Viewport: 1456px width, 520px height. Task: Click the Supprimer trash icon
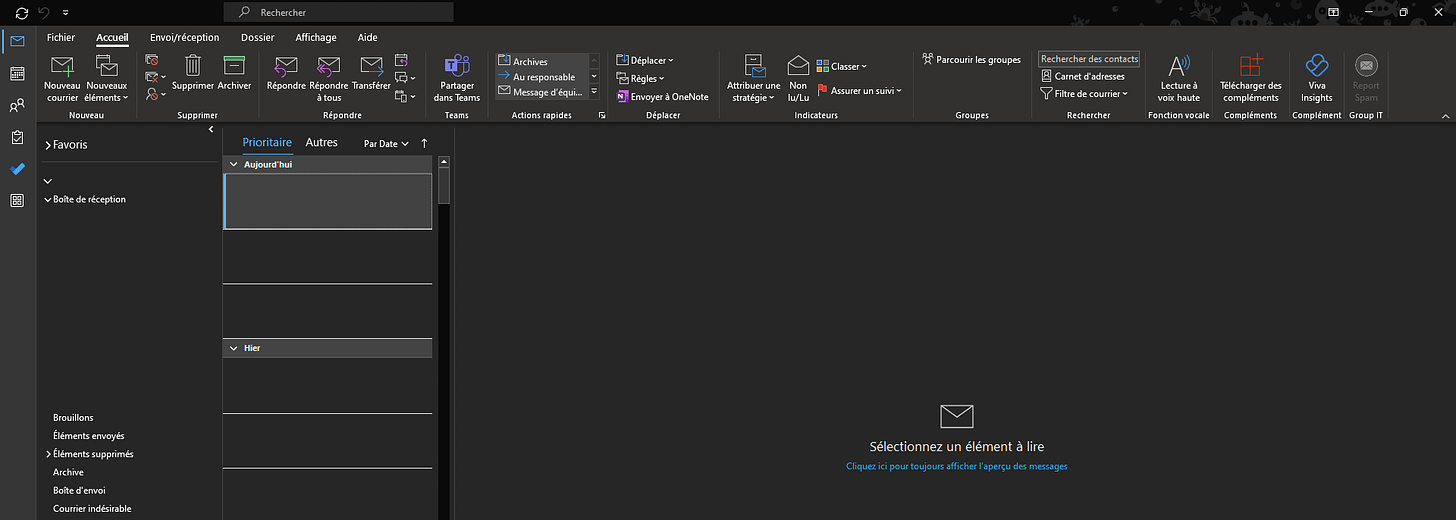pos(193,72)
